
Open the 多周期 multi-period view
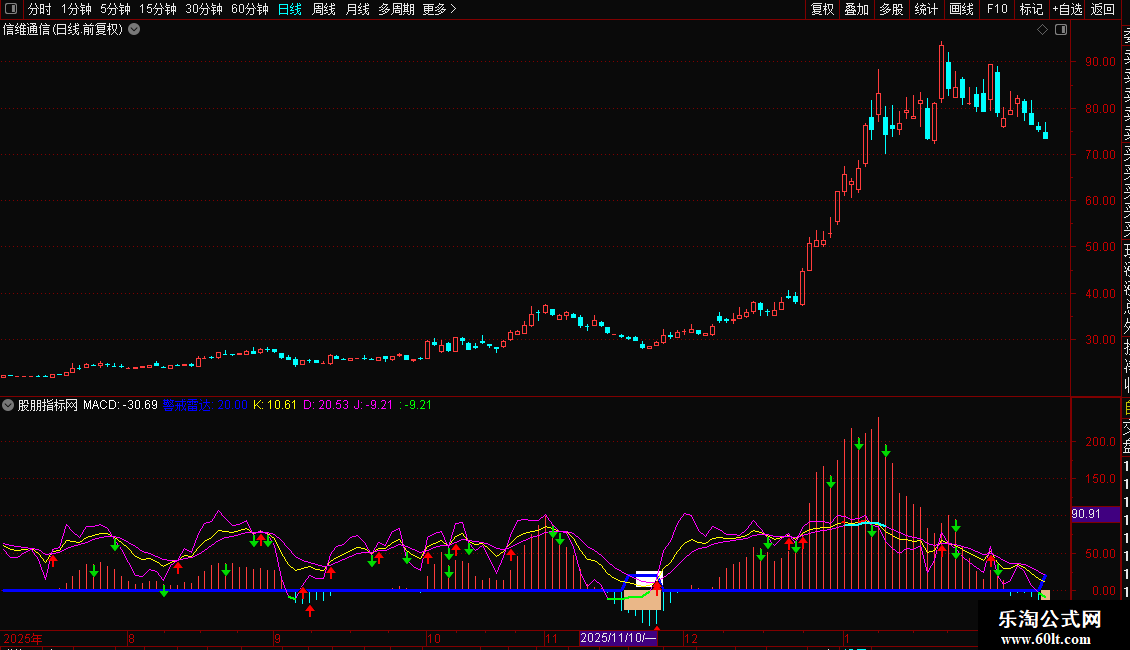(x=397, y=9)
